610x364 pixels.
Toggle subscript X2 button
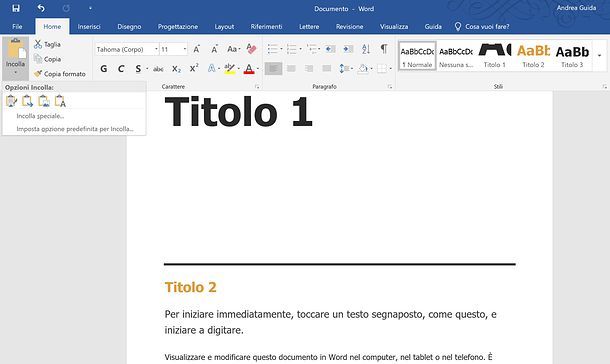(176, 69)
